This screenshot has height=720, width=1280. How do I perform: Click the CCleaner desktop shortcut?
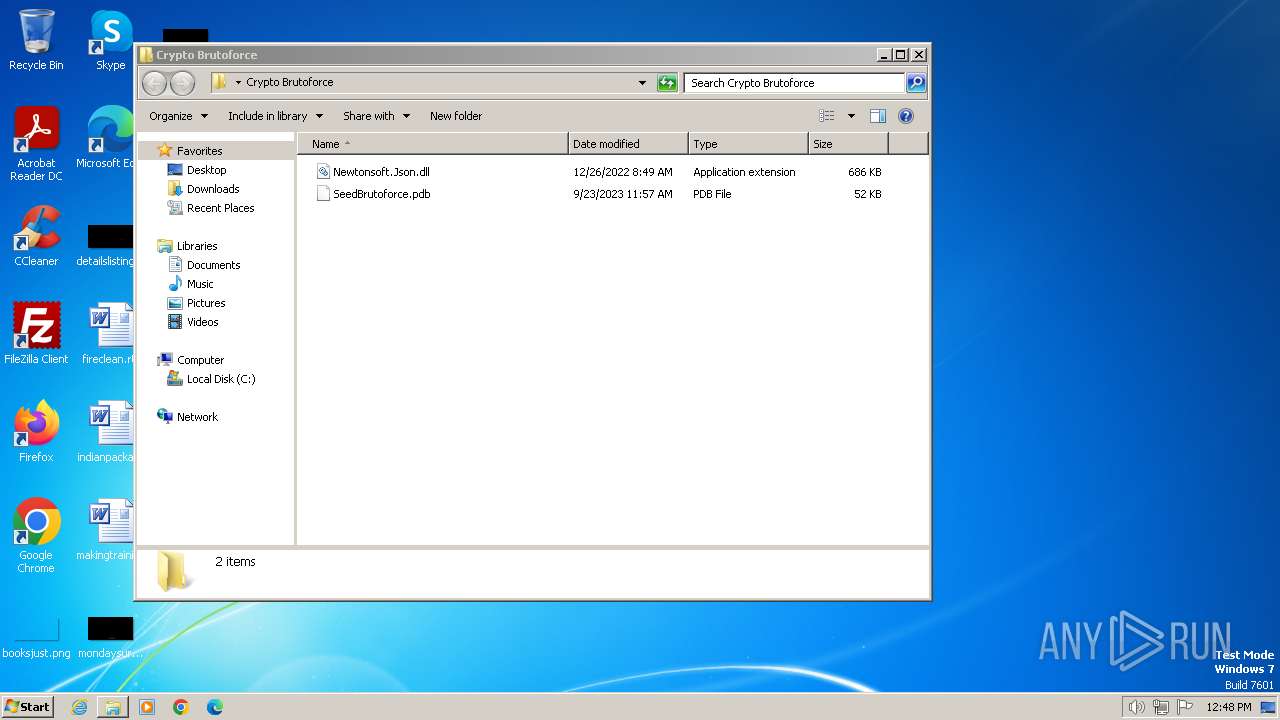coord(36,236)
